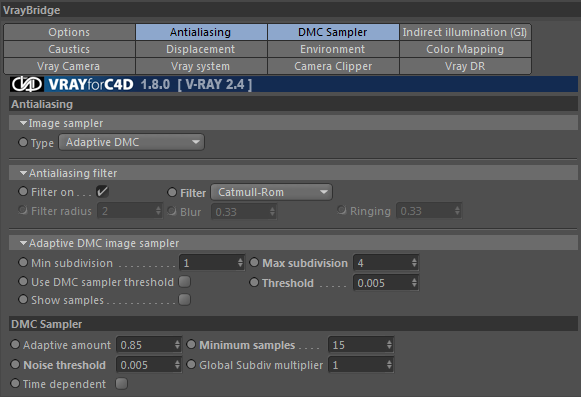Click animation dot beside Adaptive amount
The height and width of the screenshot is (397, 581).
15,344
